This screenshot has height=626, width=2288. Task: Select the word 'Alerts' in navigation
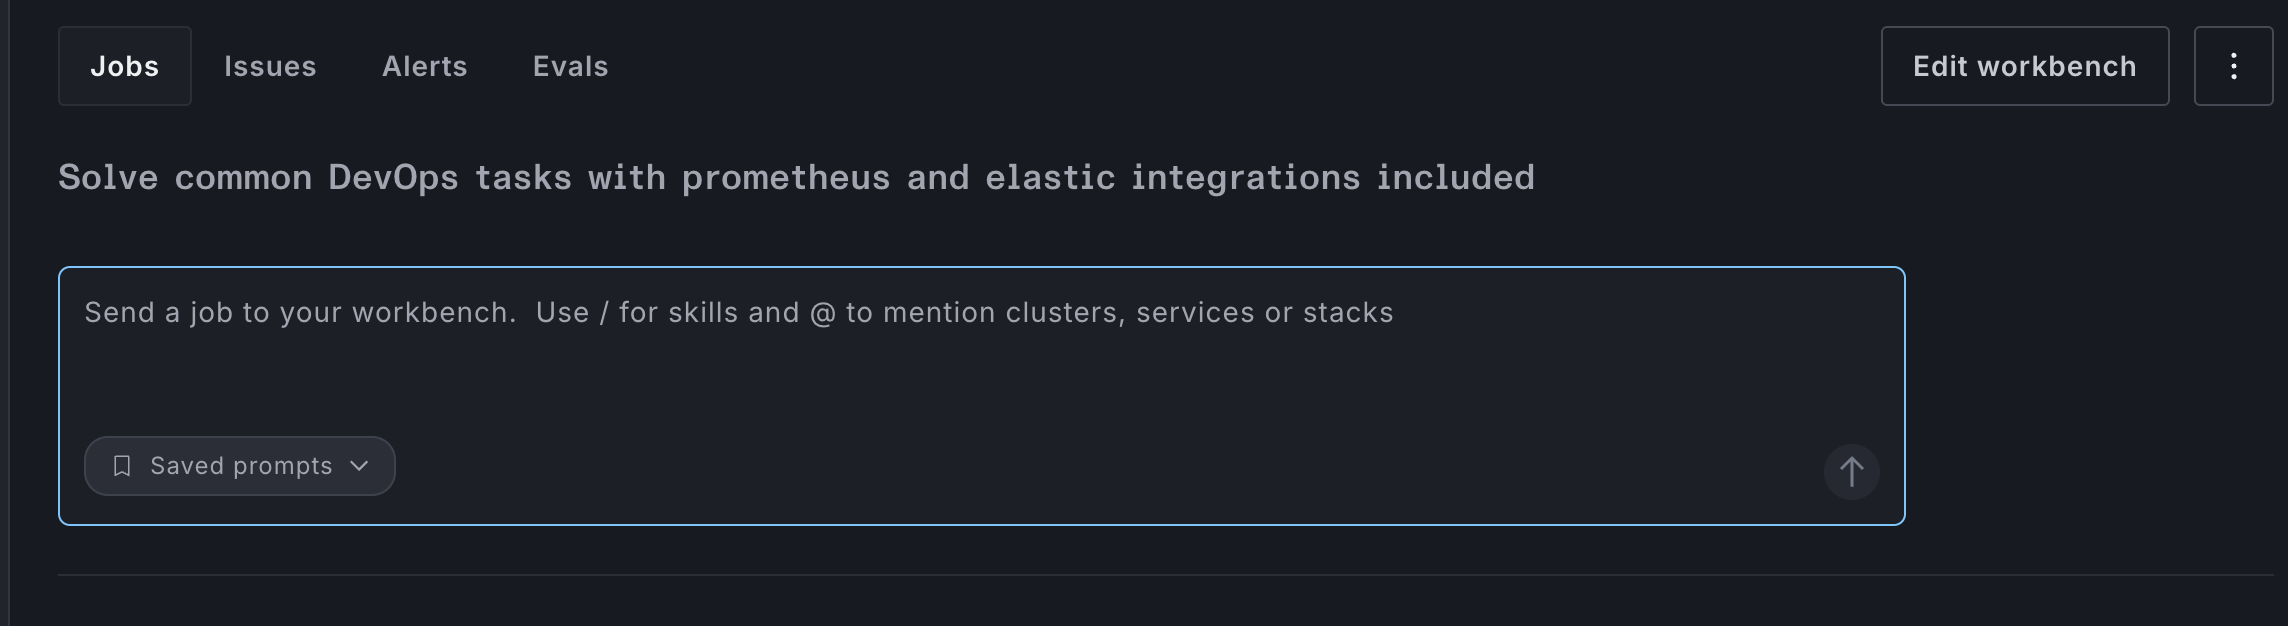click(x=425, y=66)
